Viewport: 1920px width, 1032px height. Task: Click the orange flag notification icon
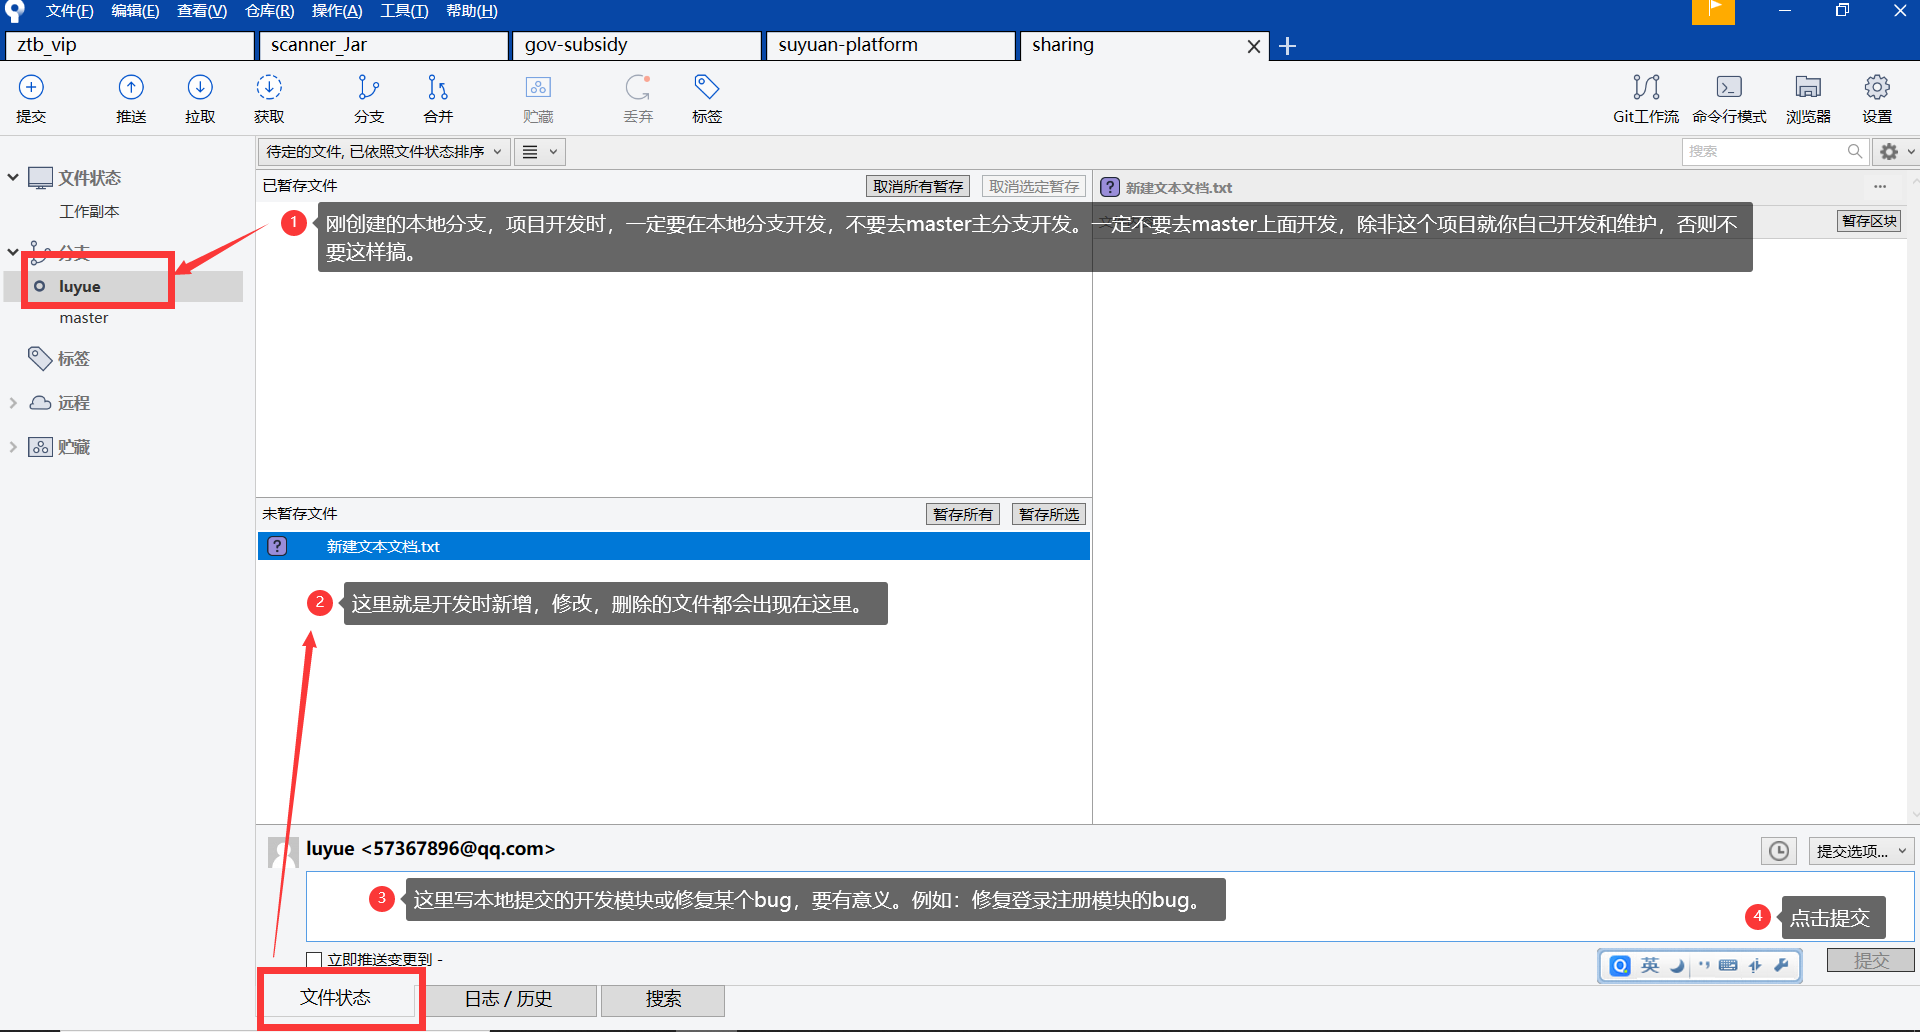pyautogui.click(x=1713, y=11)
